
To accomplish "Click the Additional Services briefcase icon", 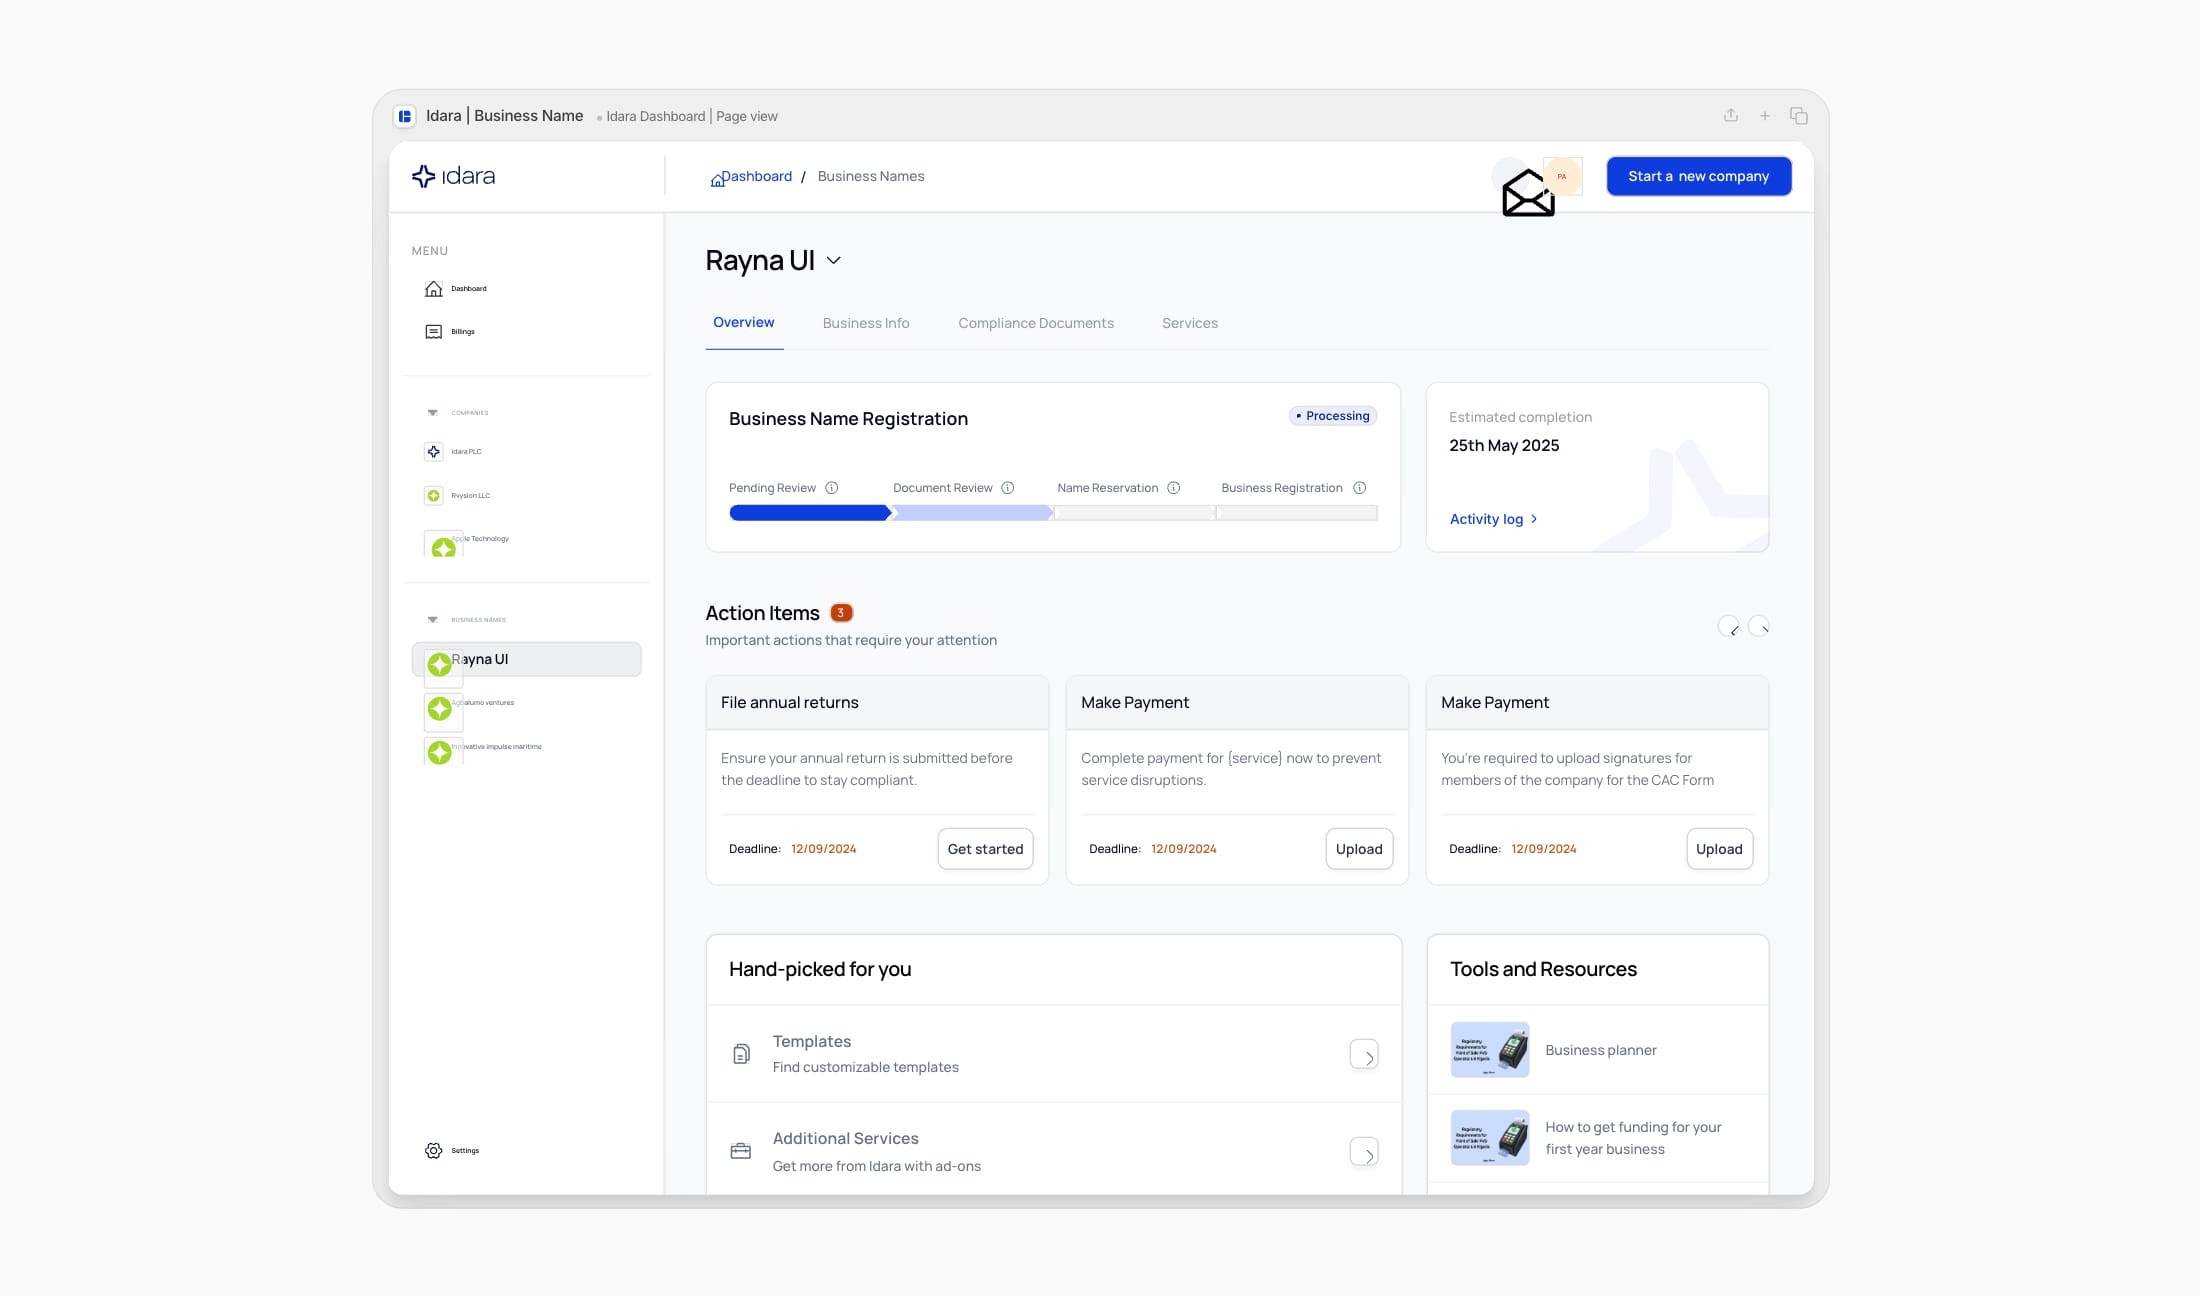I will pyautogui.click(x=741, y=1151).
